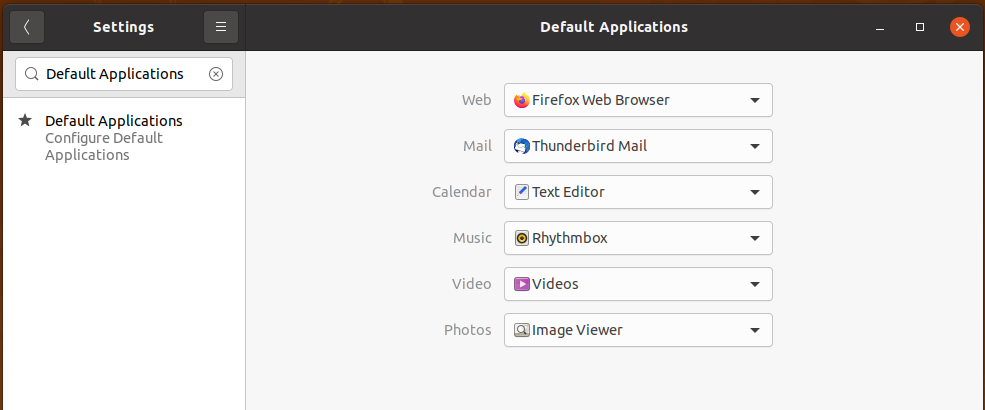This screenshot has width=985, height=410.
Task: Click the Settings title in header bar
Action: (x=124, y=27)
